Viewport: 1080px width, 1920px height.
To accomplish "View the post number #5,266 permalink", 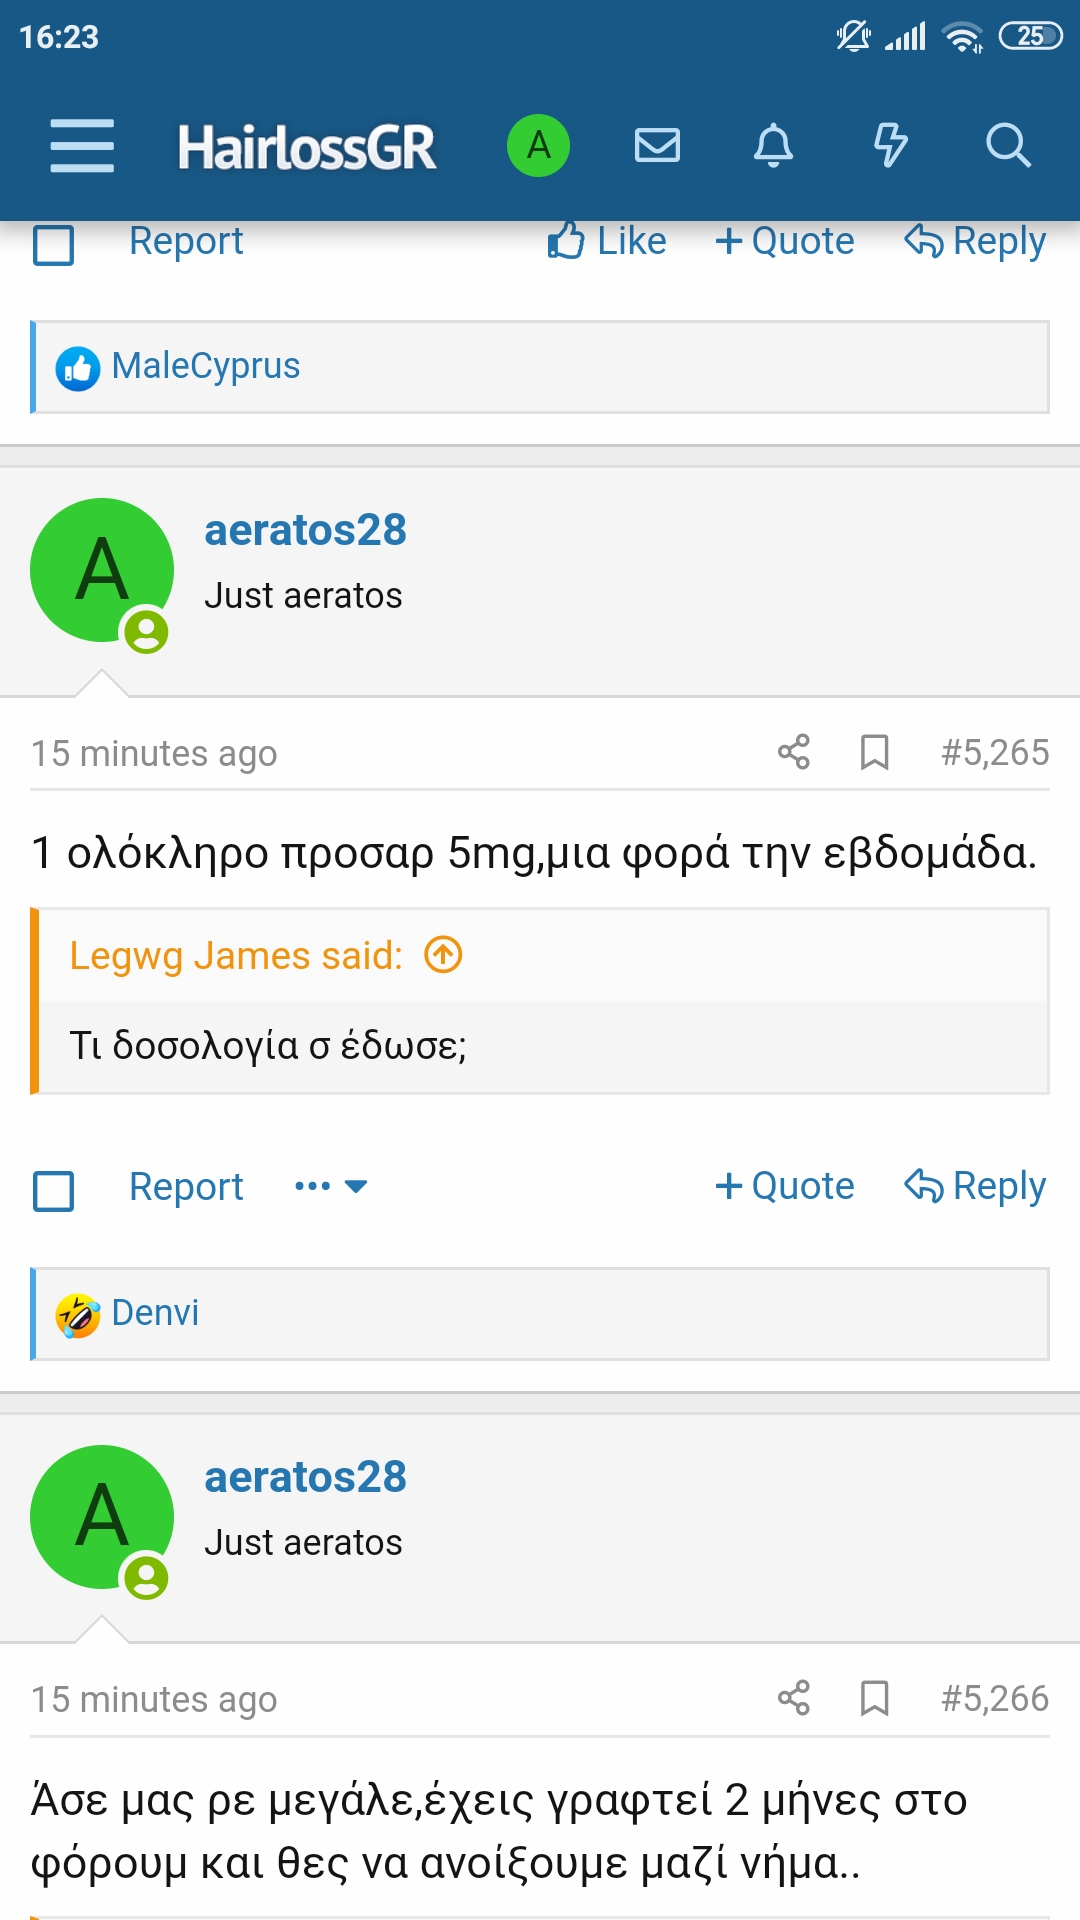I will coord(995,1698).
